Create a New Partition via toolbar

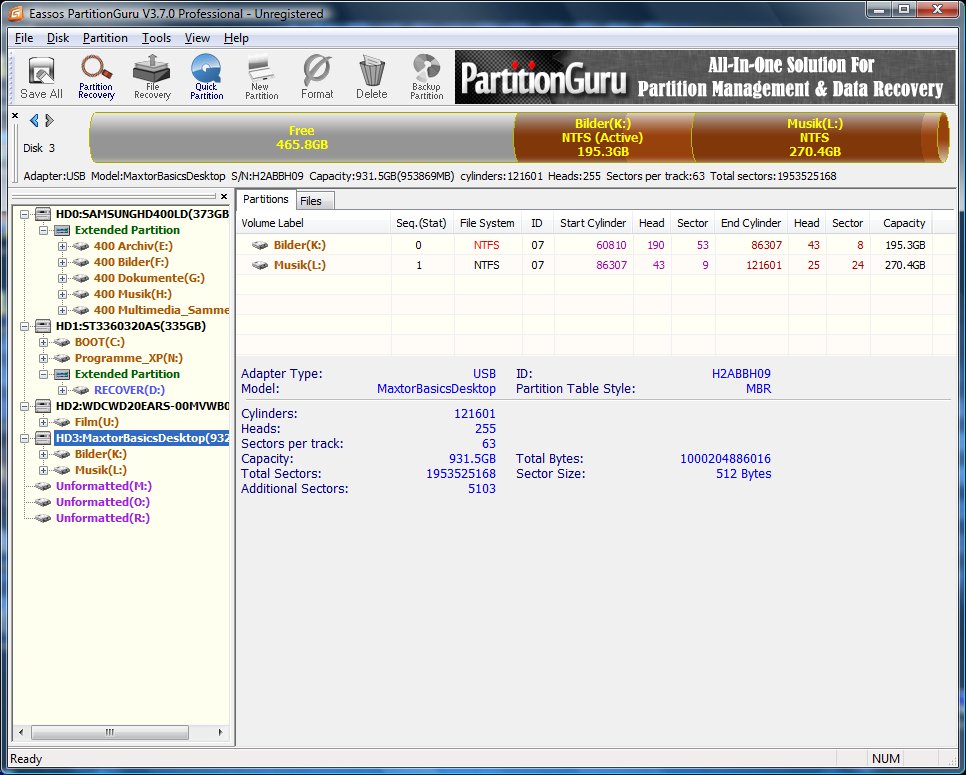(x=261, y=78)
